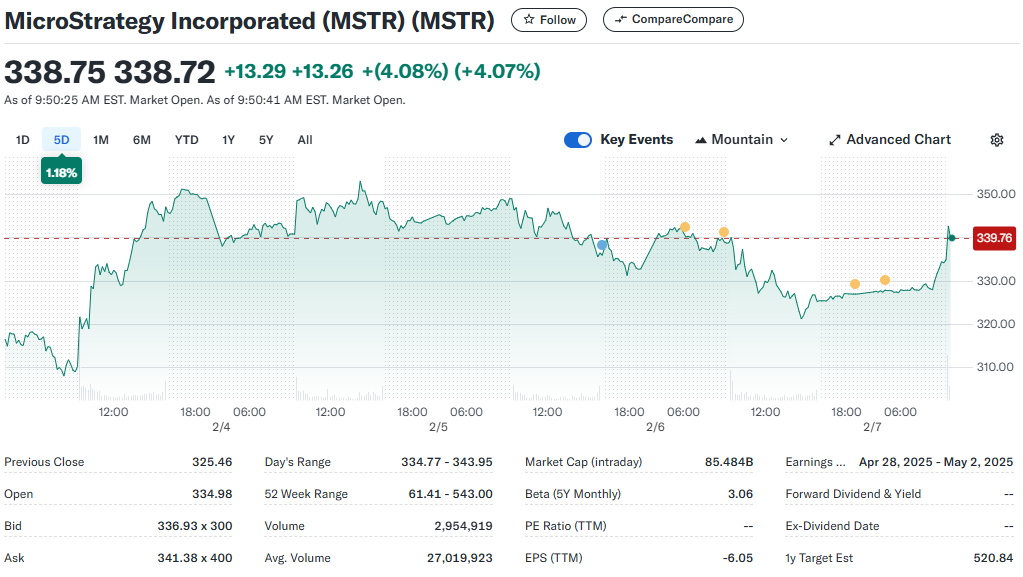This screenshot has width=1023, height=577.
Task: Click the 52 Week Range label
Action: click(x=306, y=494)
